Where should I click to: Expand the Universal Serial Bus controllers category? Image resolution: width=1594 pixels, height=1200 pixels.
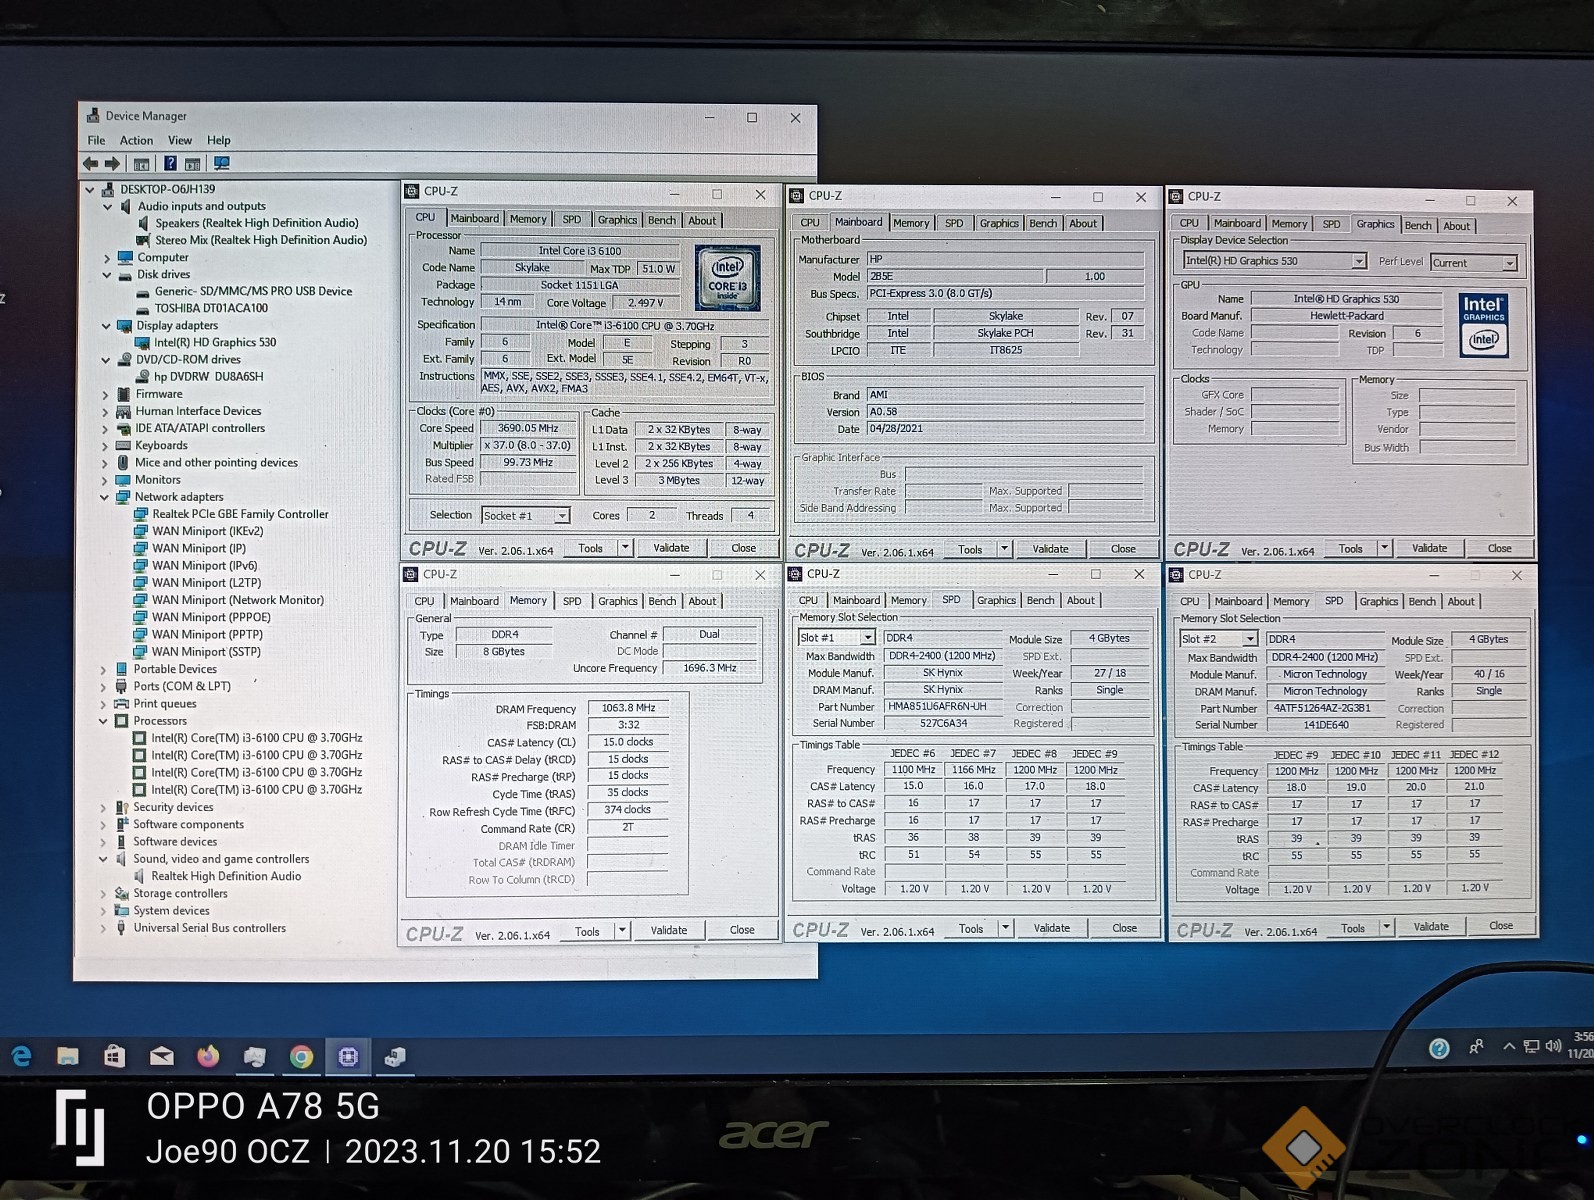103,928
